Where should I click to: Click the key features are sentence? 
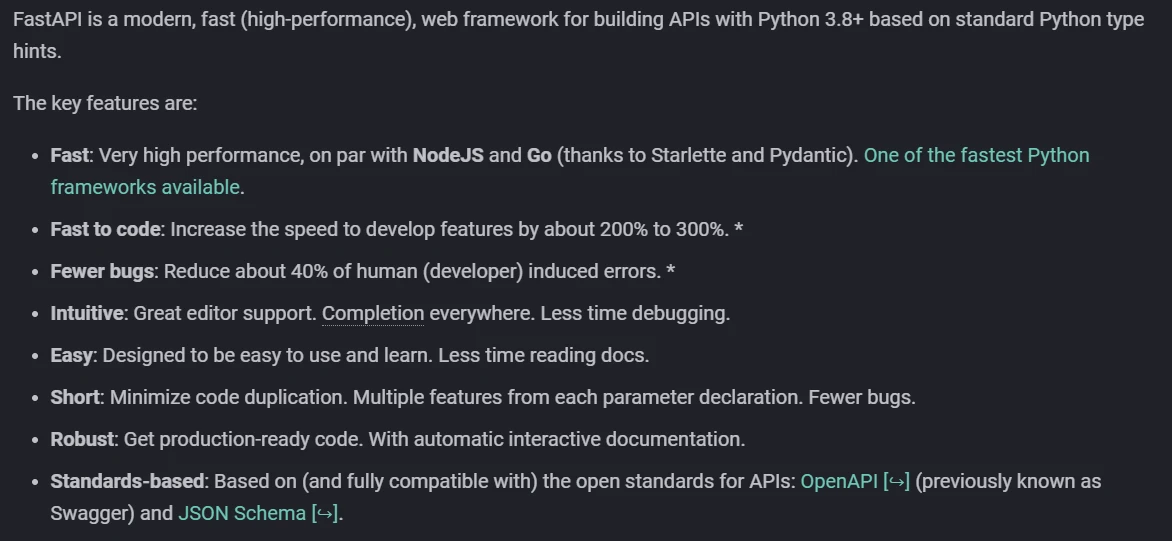pos(105,103)
